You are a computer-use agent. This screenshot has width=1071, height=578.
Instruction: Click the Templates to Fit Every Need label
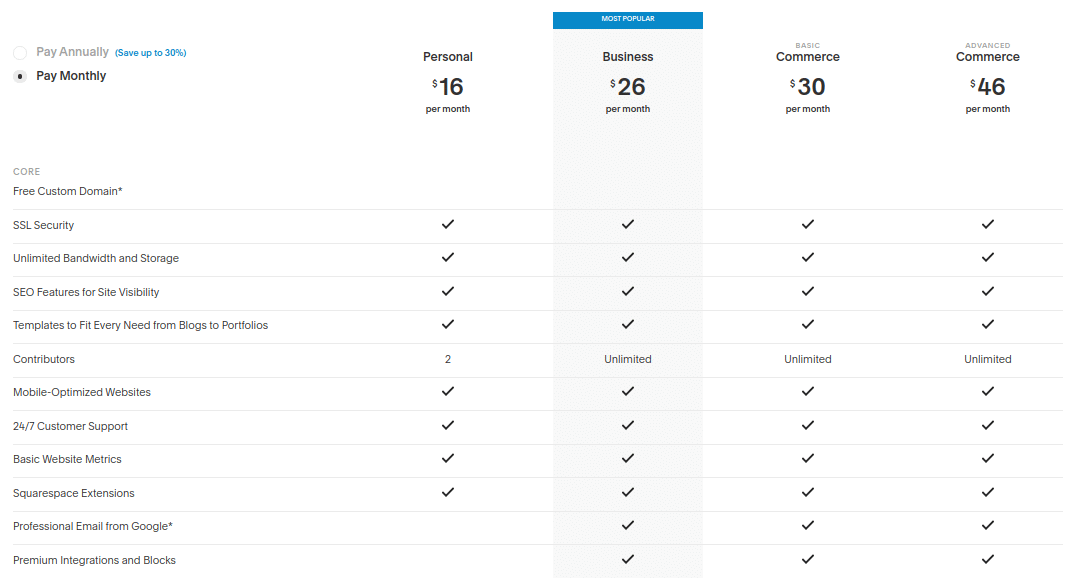pos(140,325)
